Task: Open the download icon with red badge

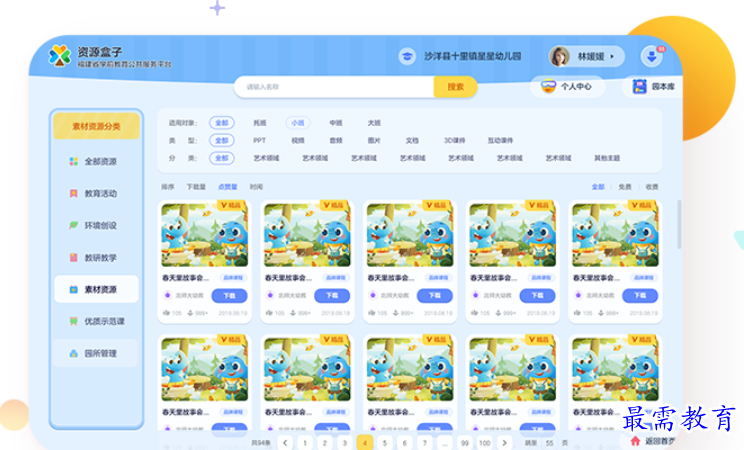Action: tap(651, 56)
